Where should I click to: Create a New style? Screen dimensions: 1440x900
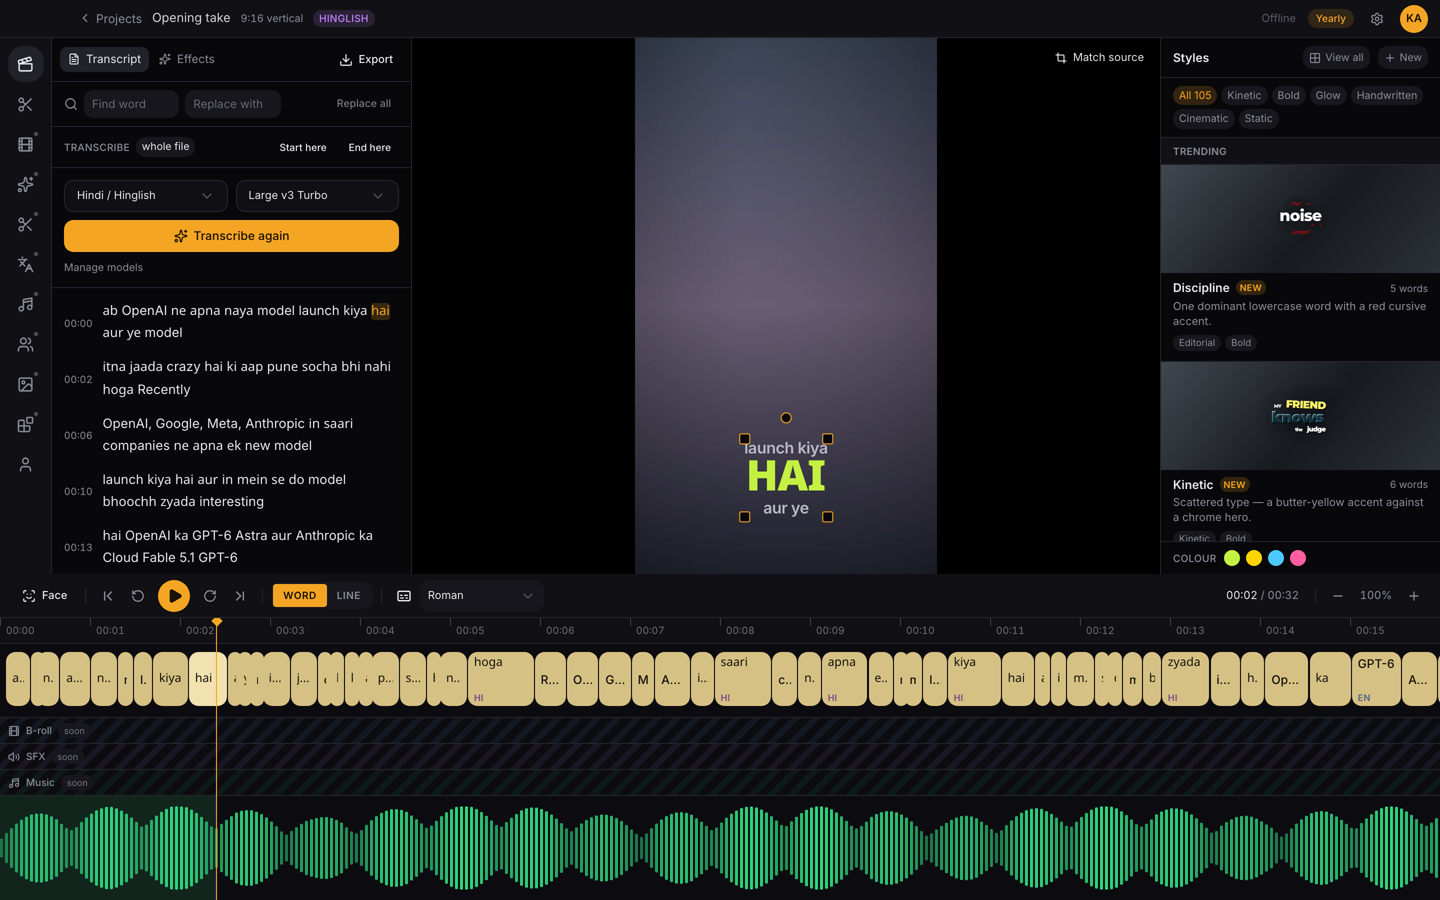[1403, 58]
